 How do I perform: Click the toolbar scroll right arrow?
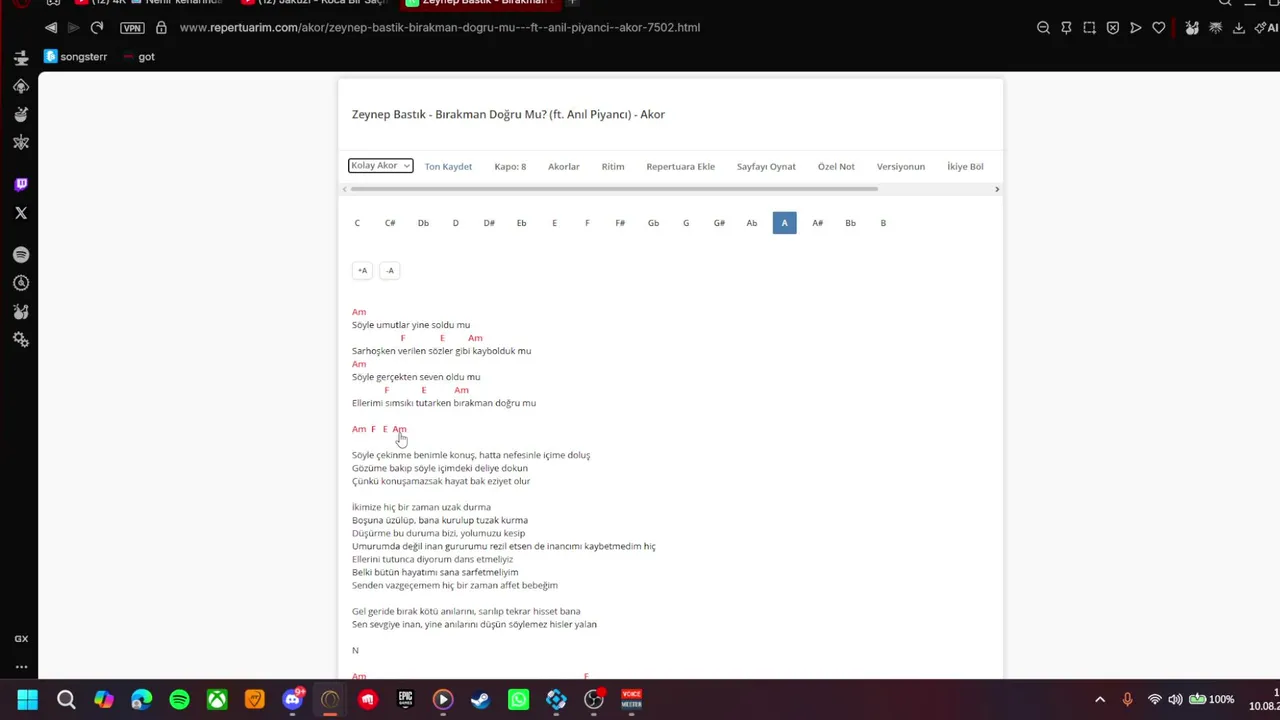(x=996, y=189)
